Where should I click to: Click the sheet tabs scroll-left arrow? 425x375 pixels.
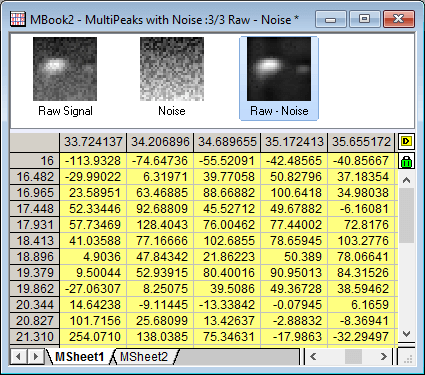point(19,357)
